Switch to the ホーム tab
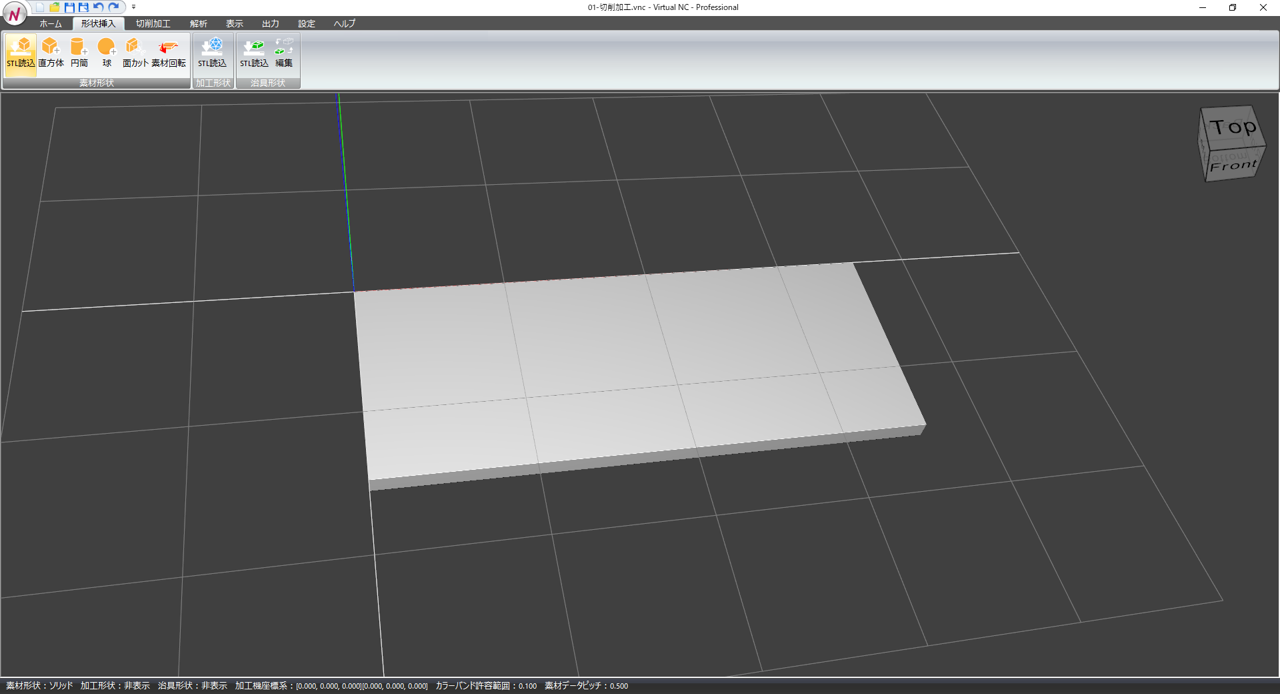1280x694 pixels. pos(50,23)
